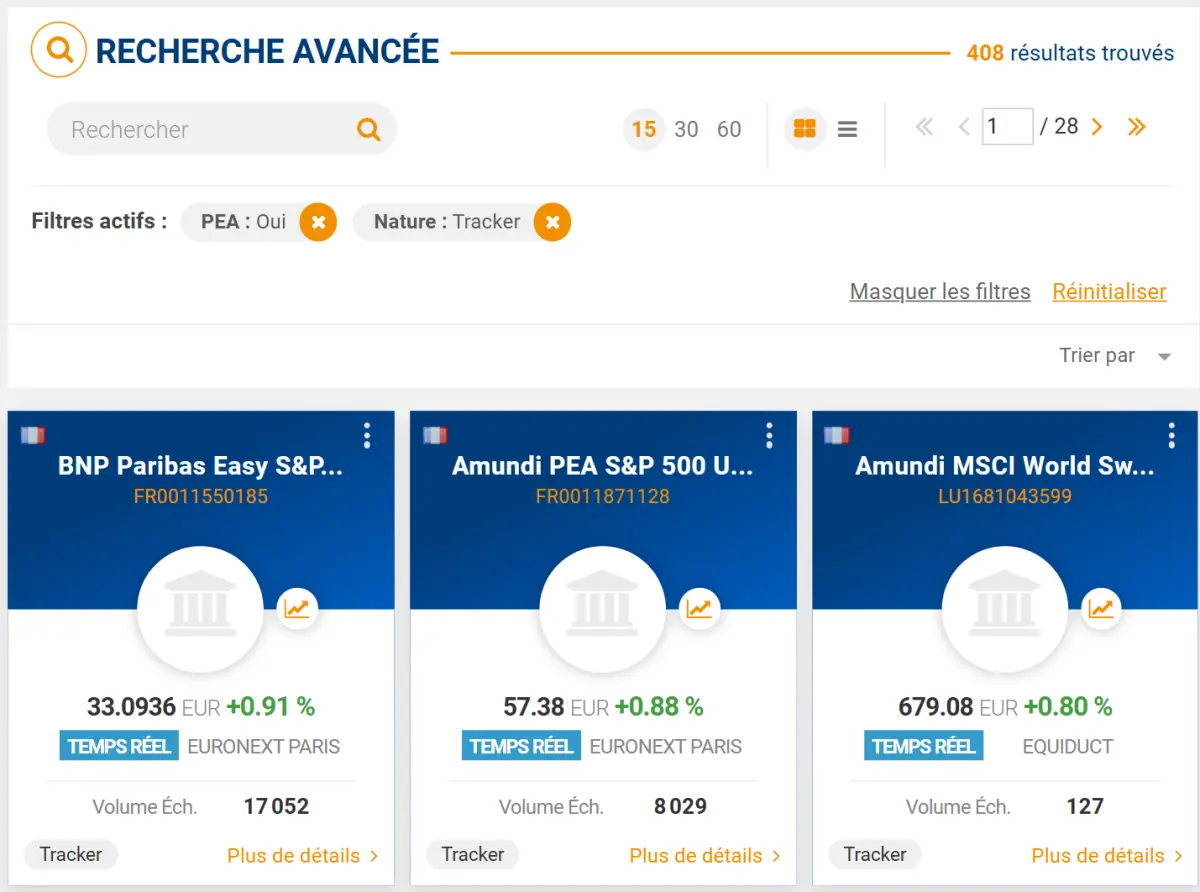Screen dimensions: 1200x892
Task: Click the page number input box
Action: click(x=1007, y=126)
